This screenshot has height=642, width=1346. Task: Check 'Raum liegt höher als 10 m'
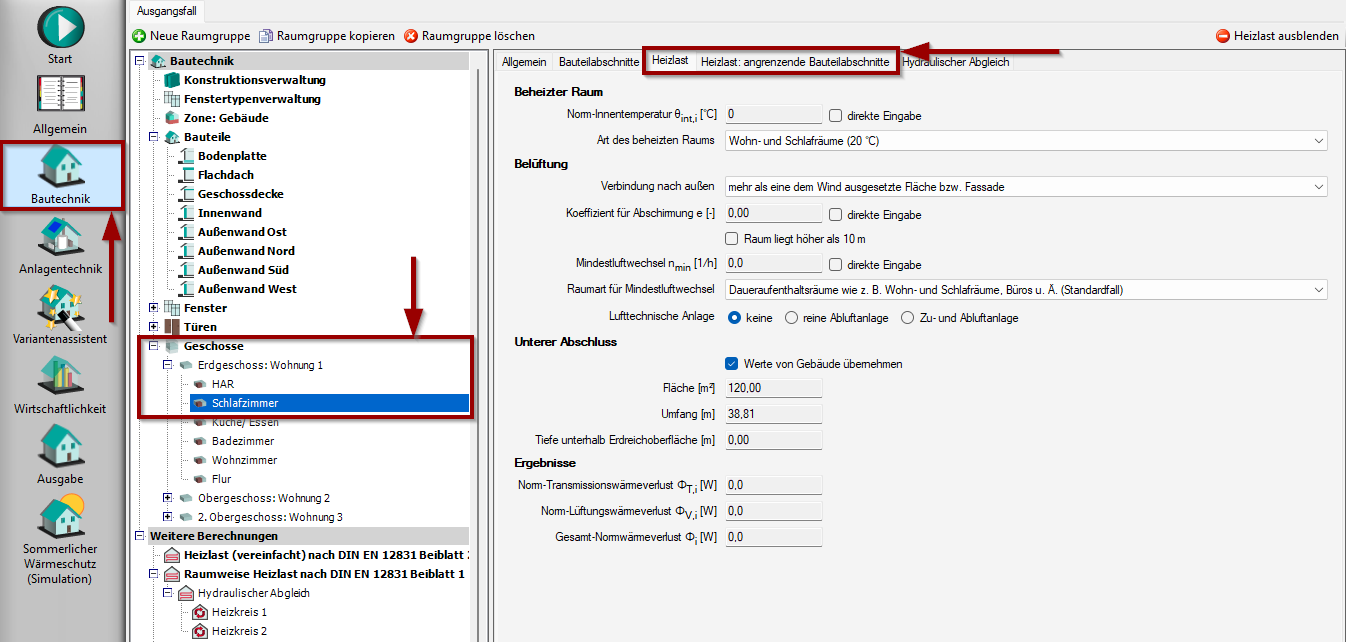click(732, 239)
